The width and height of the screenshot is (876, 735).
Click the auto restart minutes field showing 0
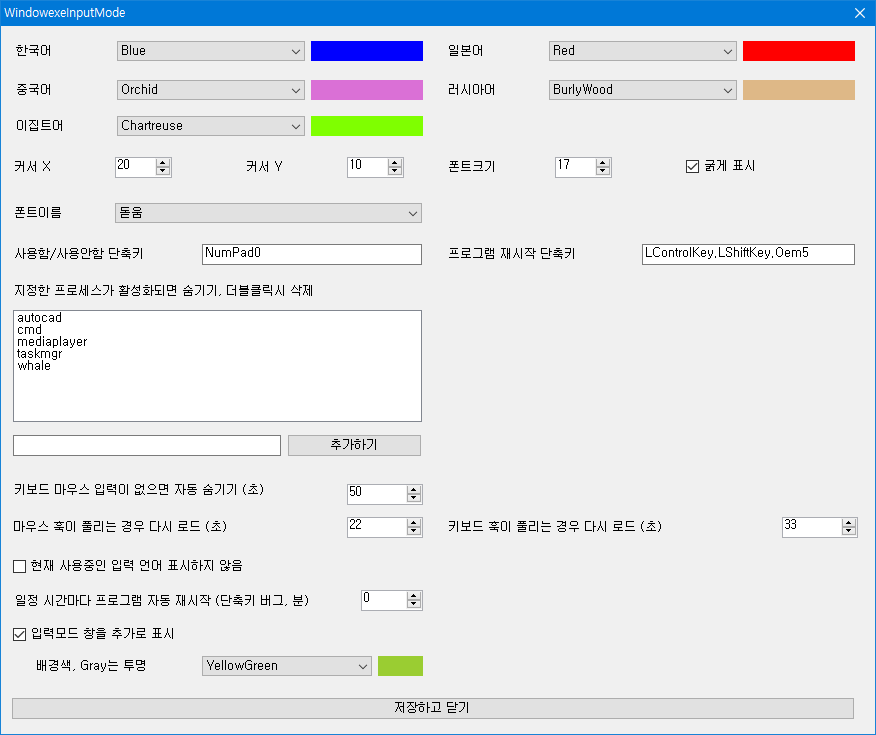384,600
